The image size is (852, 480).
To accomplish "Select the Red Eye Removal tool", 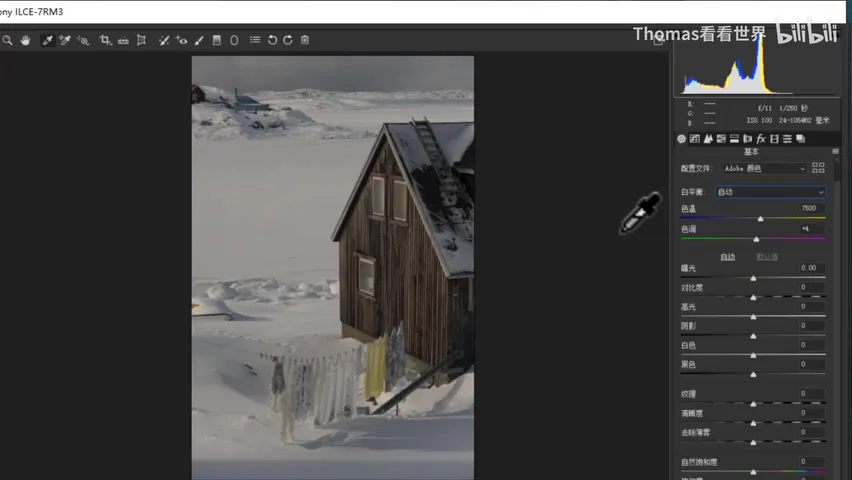I will tap(181, 40).
